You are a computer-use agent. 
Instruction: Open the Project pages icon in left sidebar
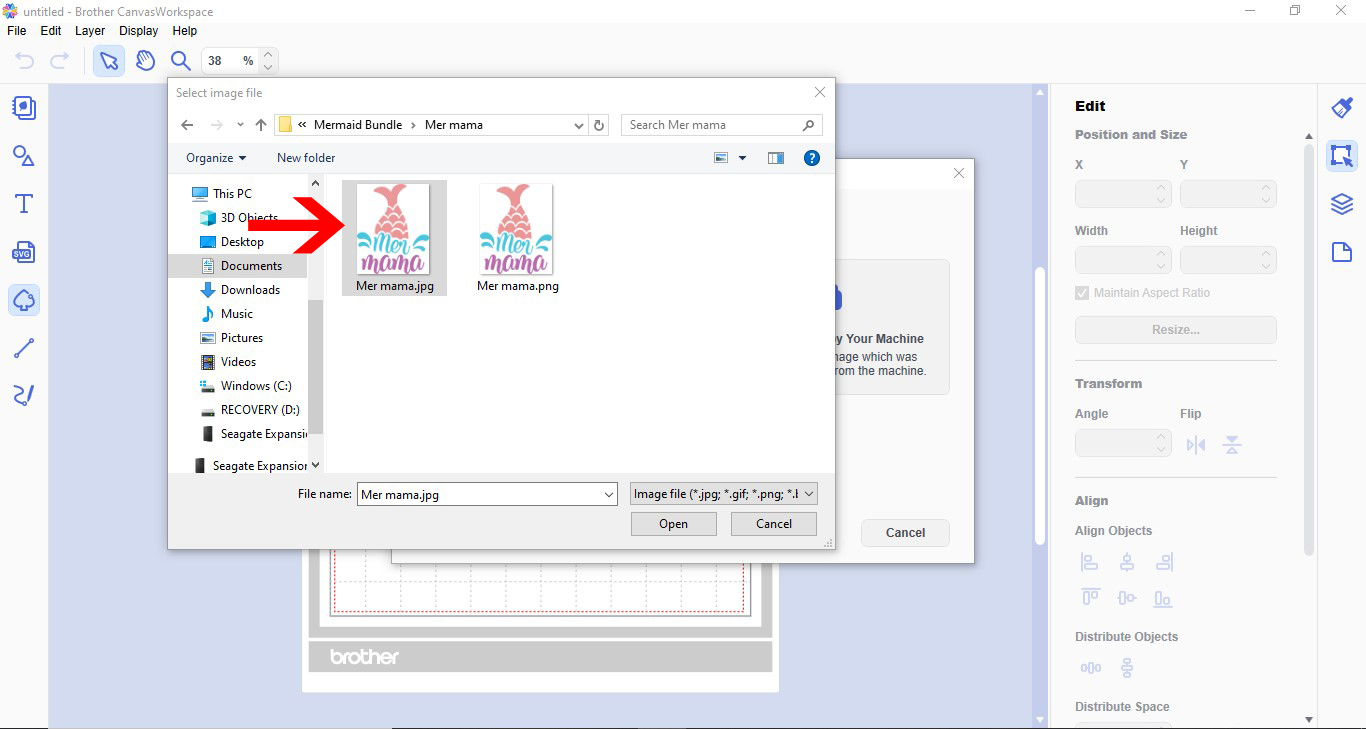click(x=24, y=108)
